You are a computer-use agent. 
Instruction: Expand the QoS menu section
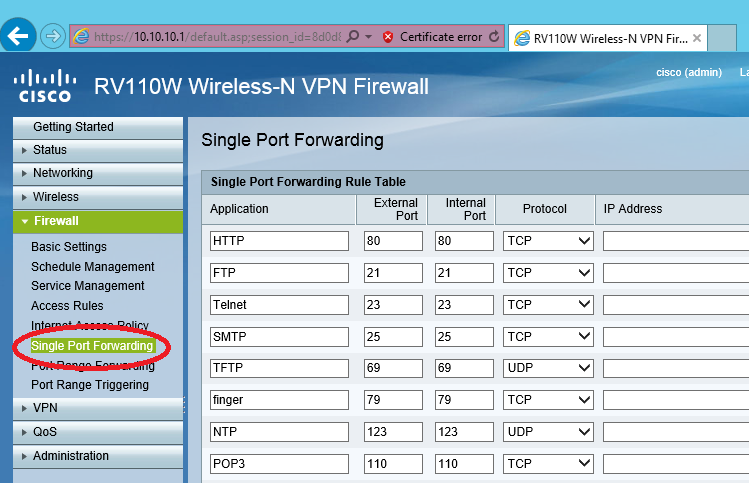click(x=98, y=432)
